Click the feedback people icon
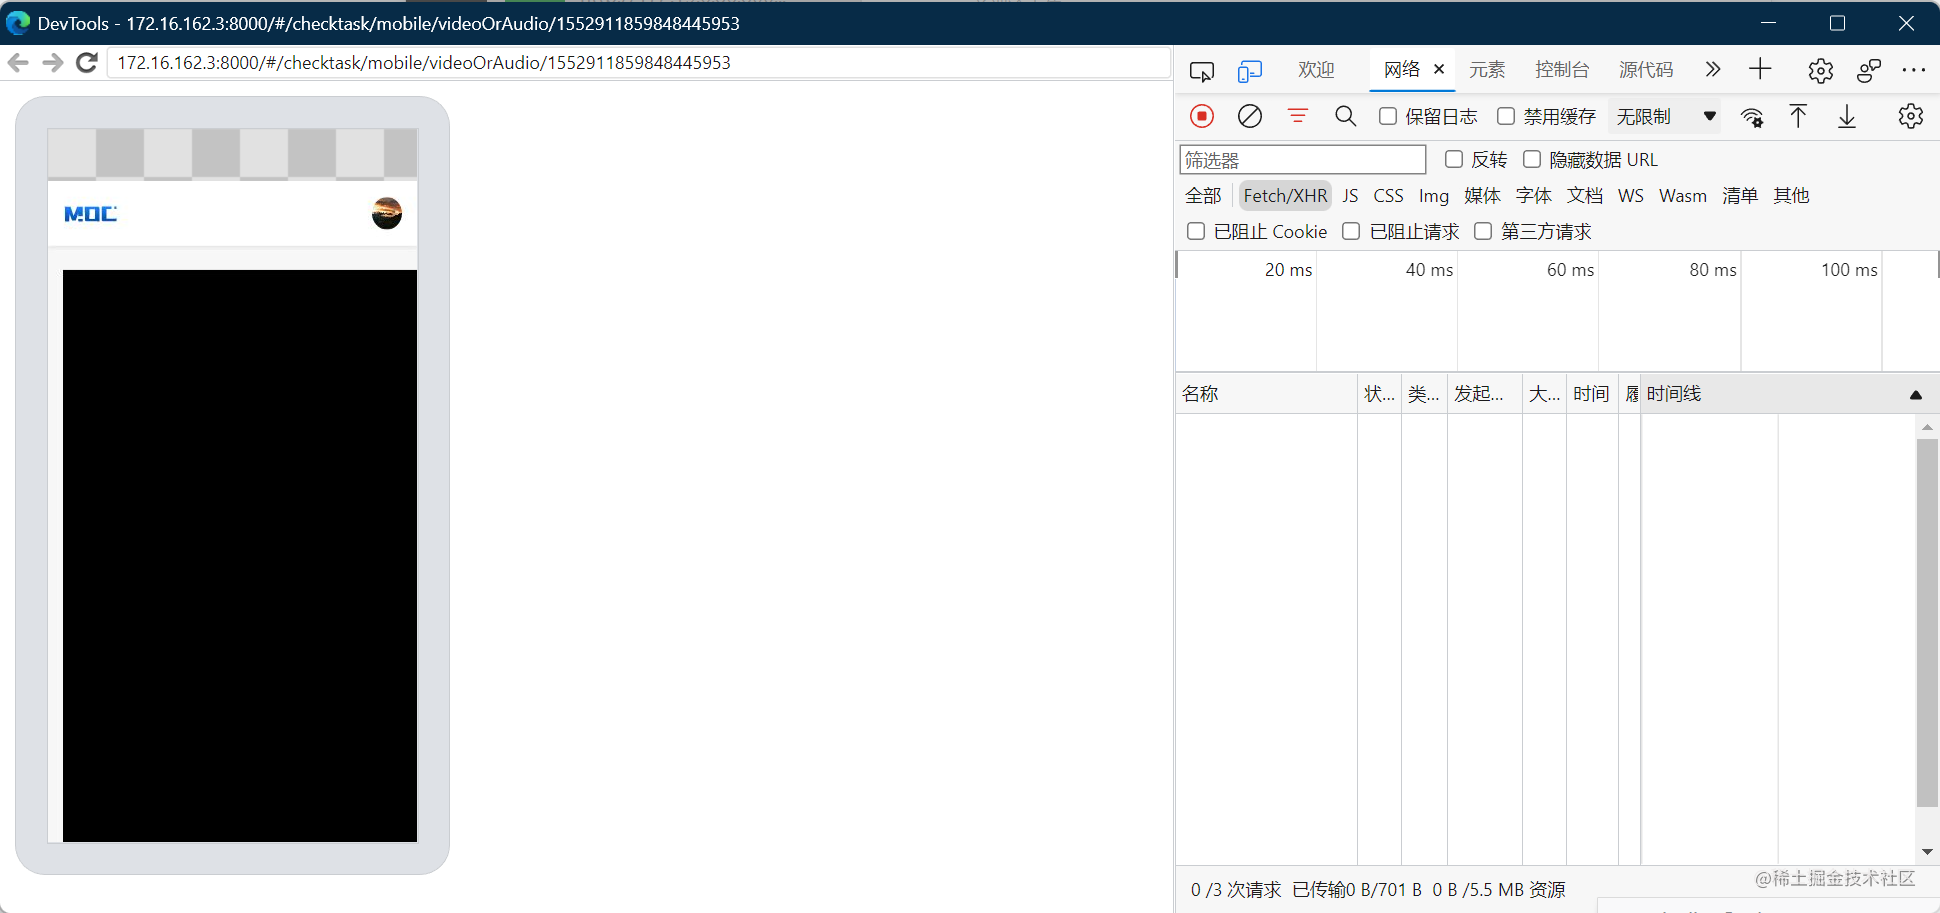The width and height of the screenshot is (1940, 913). (x=1869, y=70)
